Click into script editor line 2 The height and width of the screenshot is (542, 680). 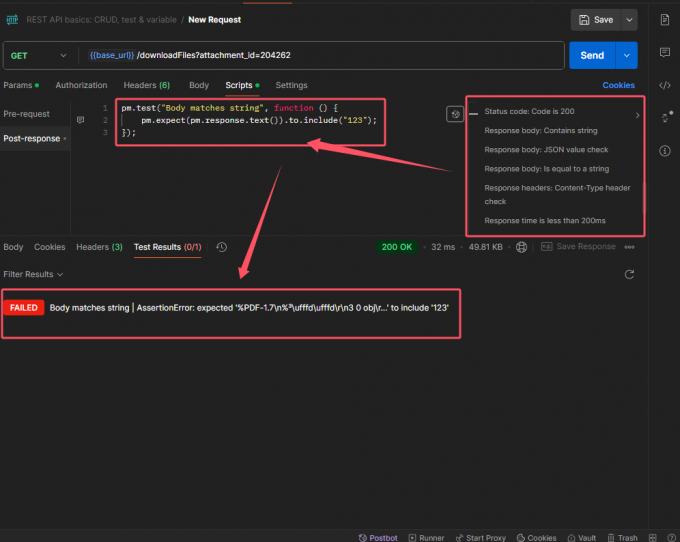258,120
